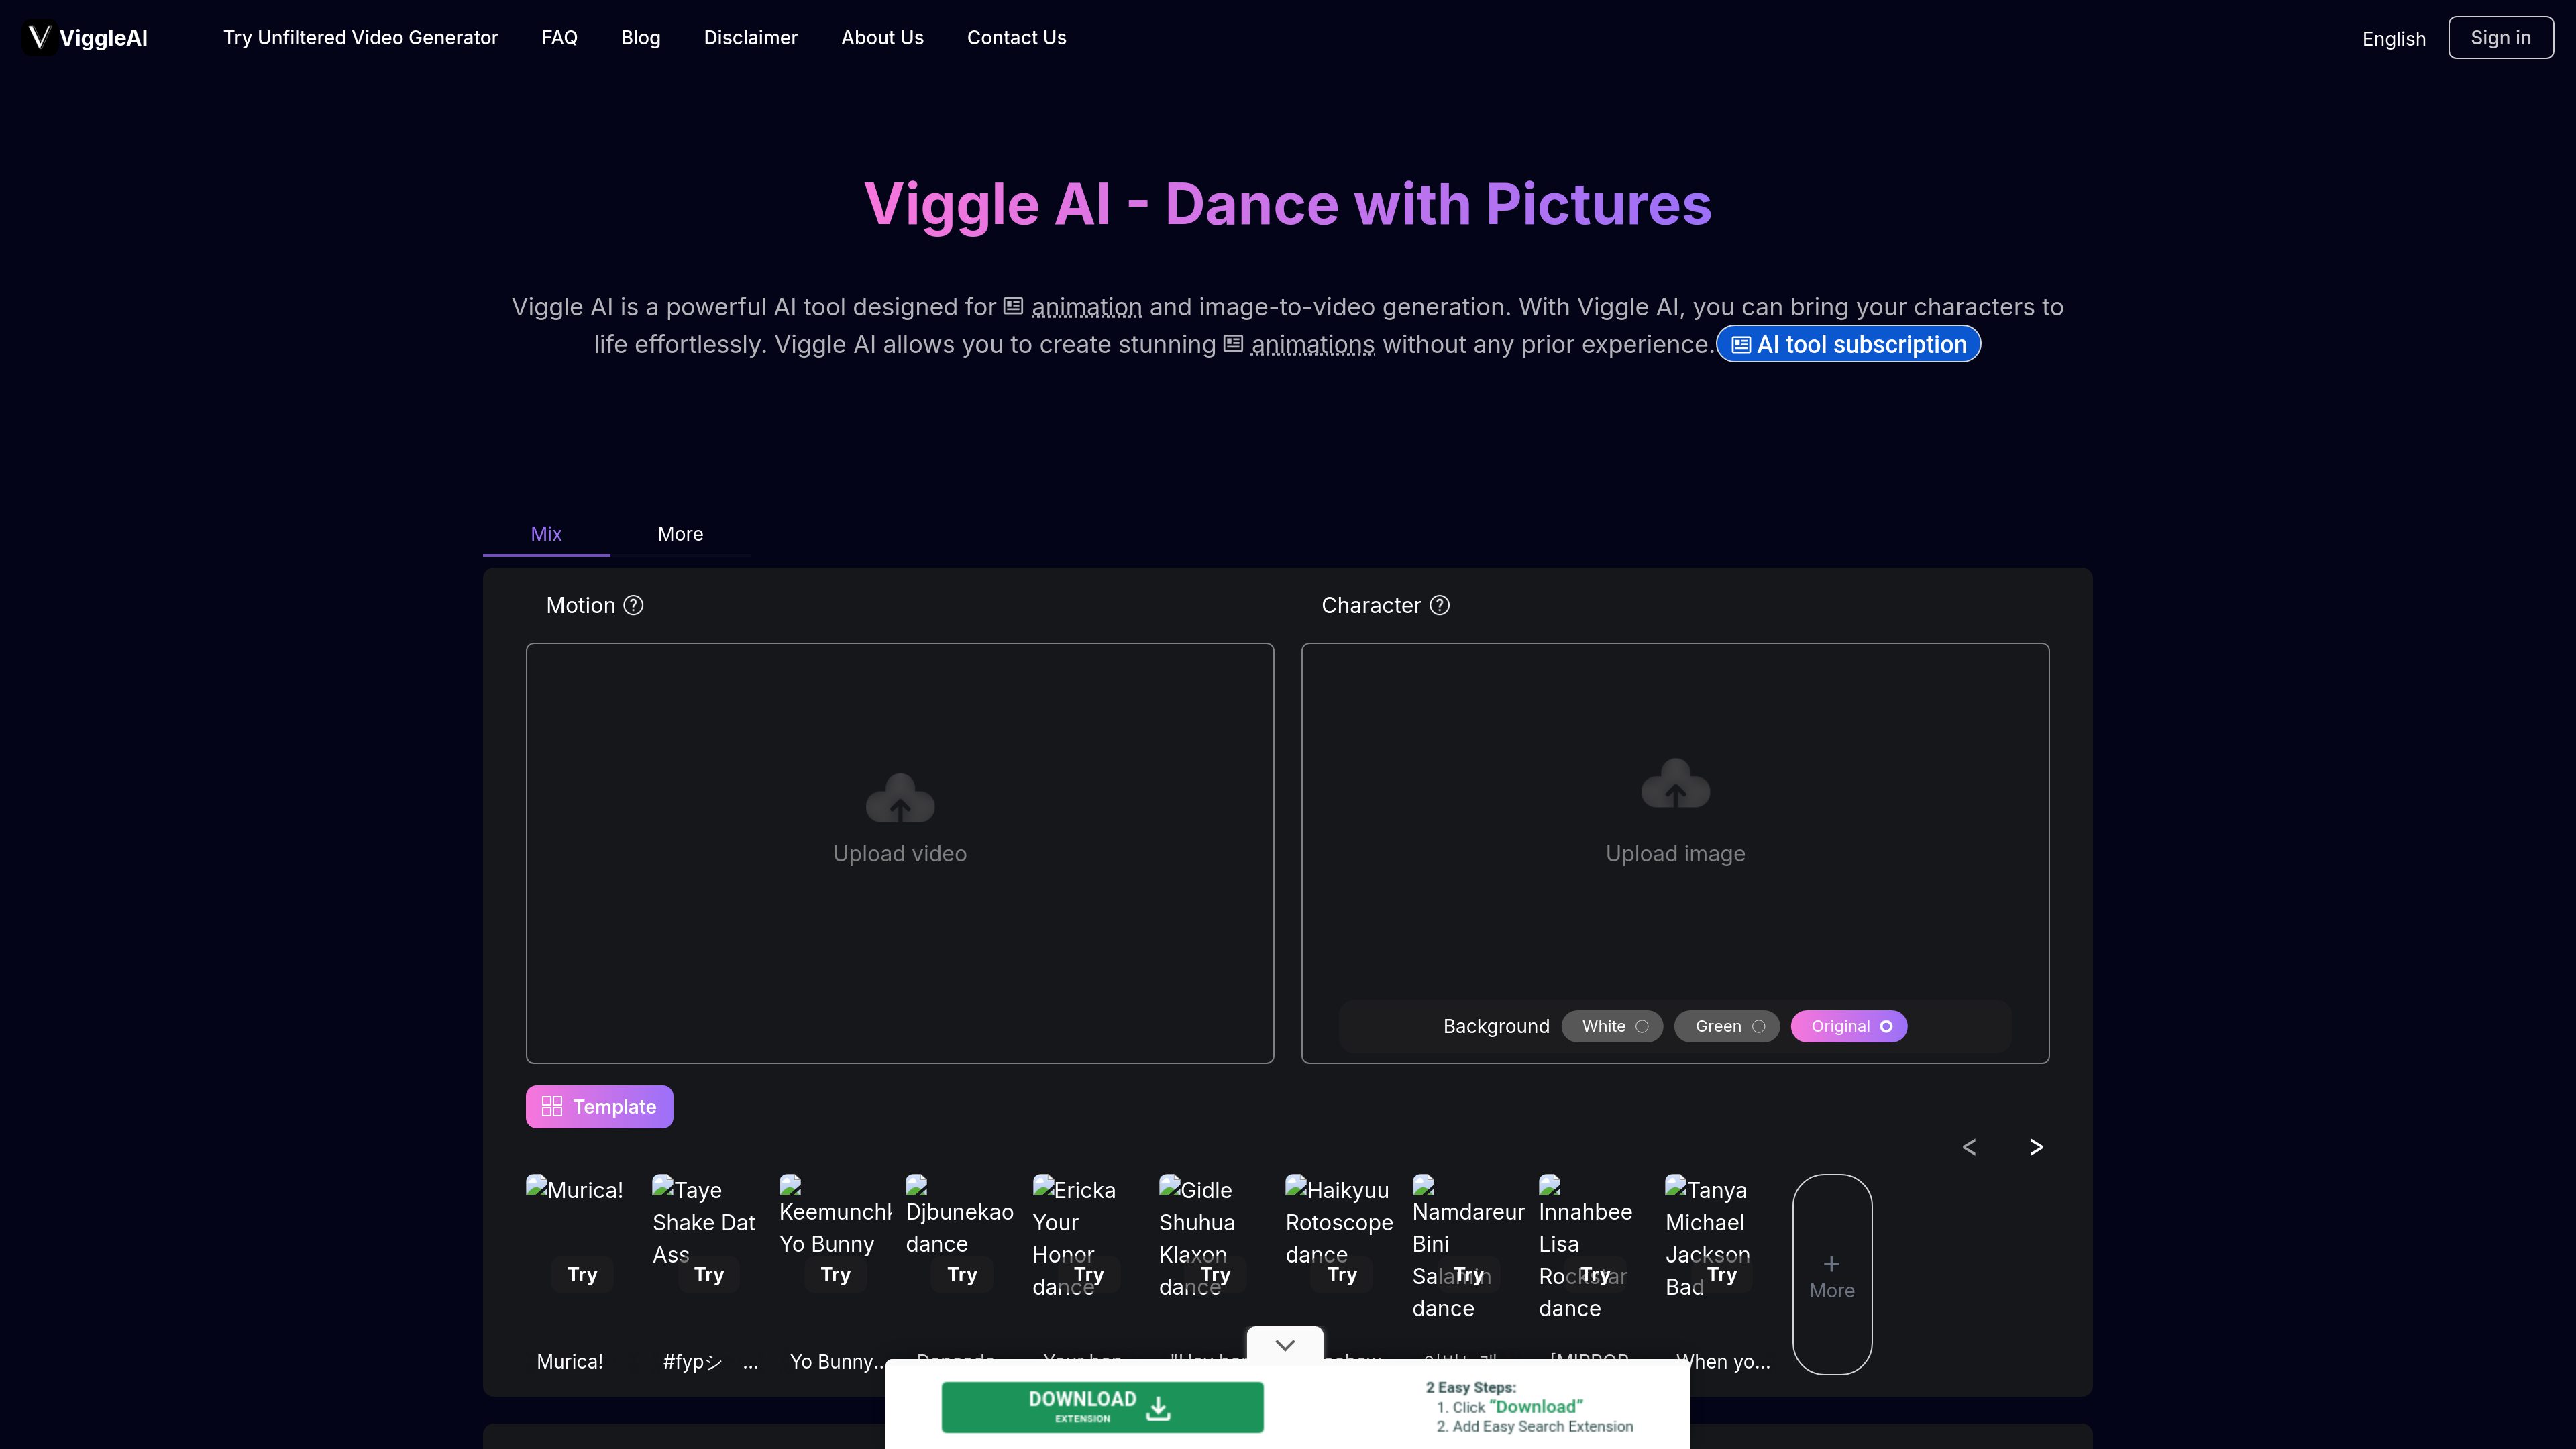Click the Motion upload video area
Image resolution: width=2576 pixels, height=1449 pixels.
pos(900,853)
